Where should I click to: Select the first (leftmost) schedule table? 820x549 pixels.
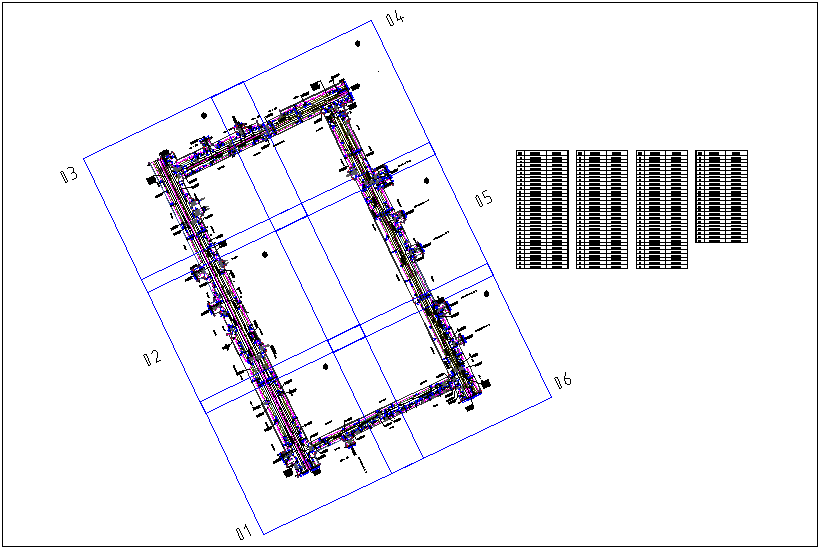point(542,209)
